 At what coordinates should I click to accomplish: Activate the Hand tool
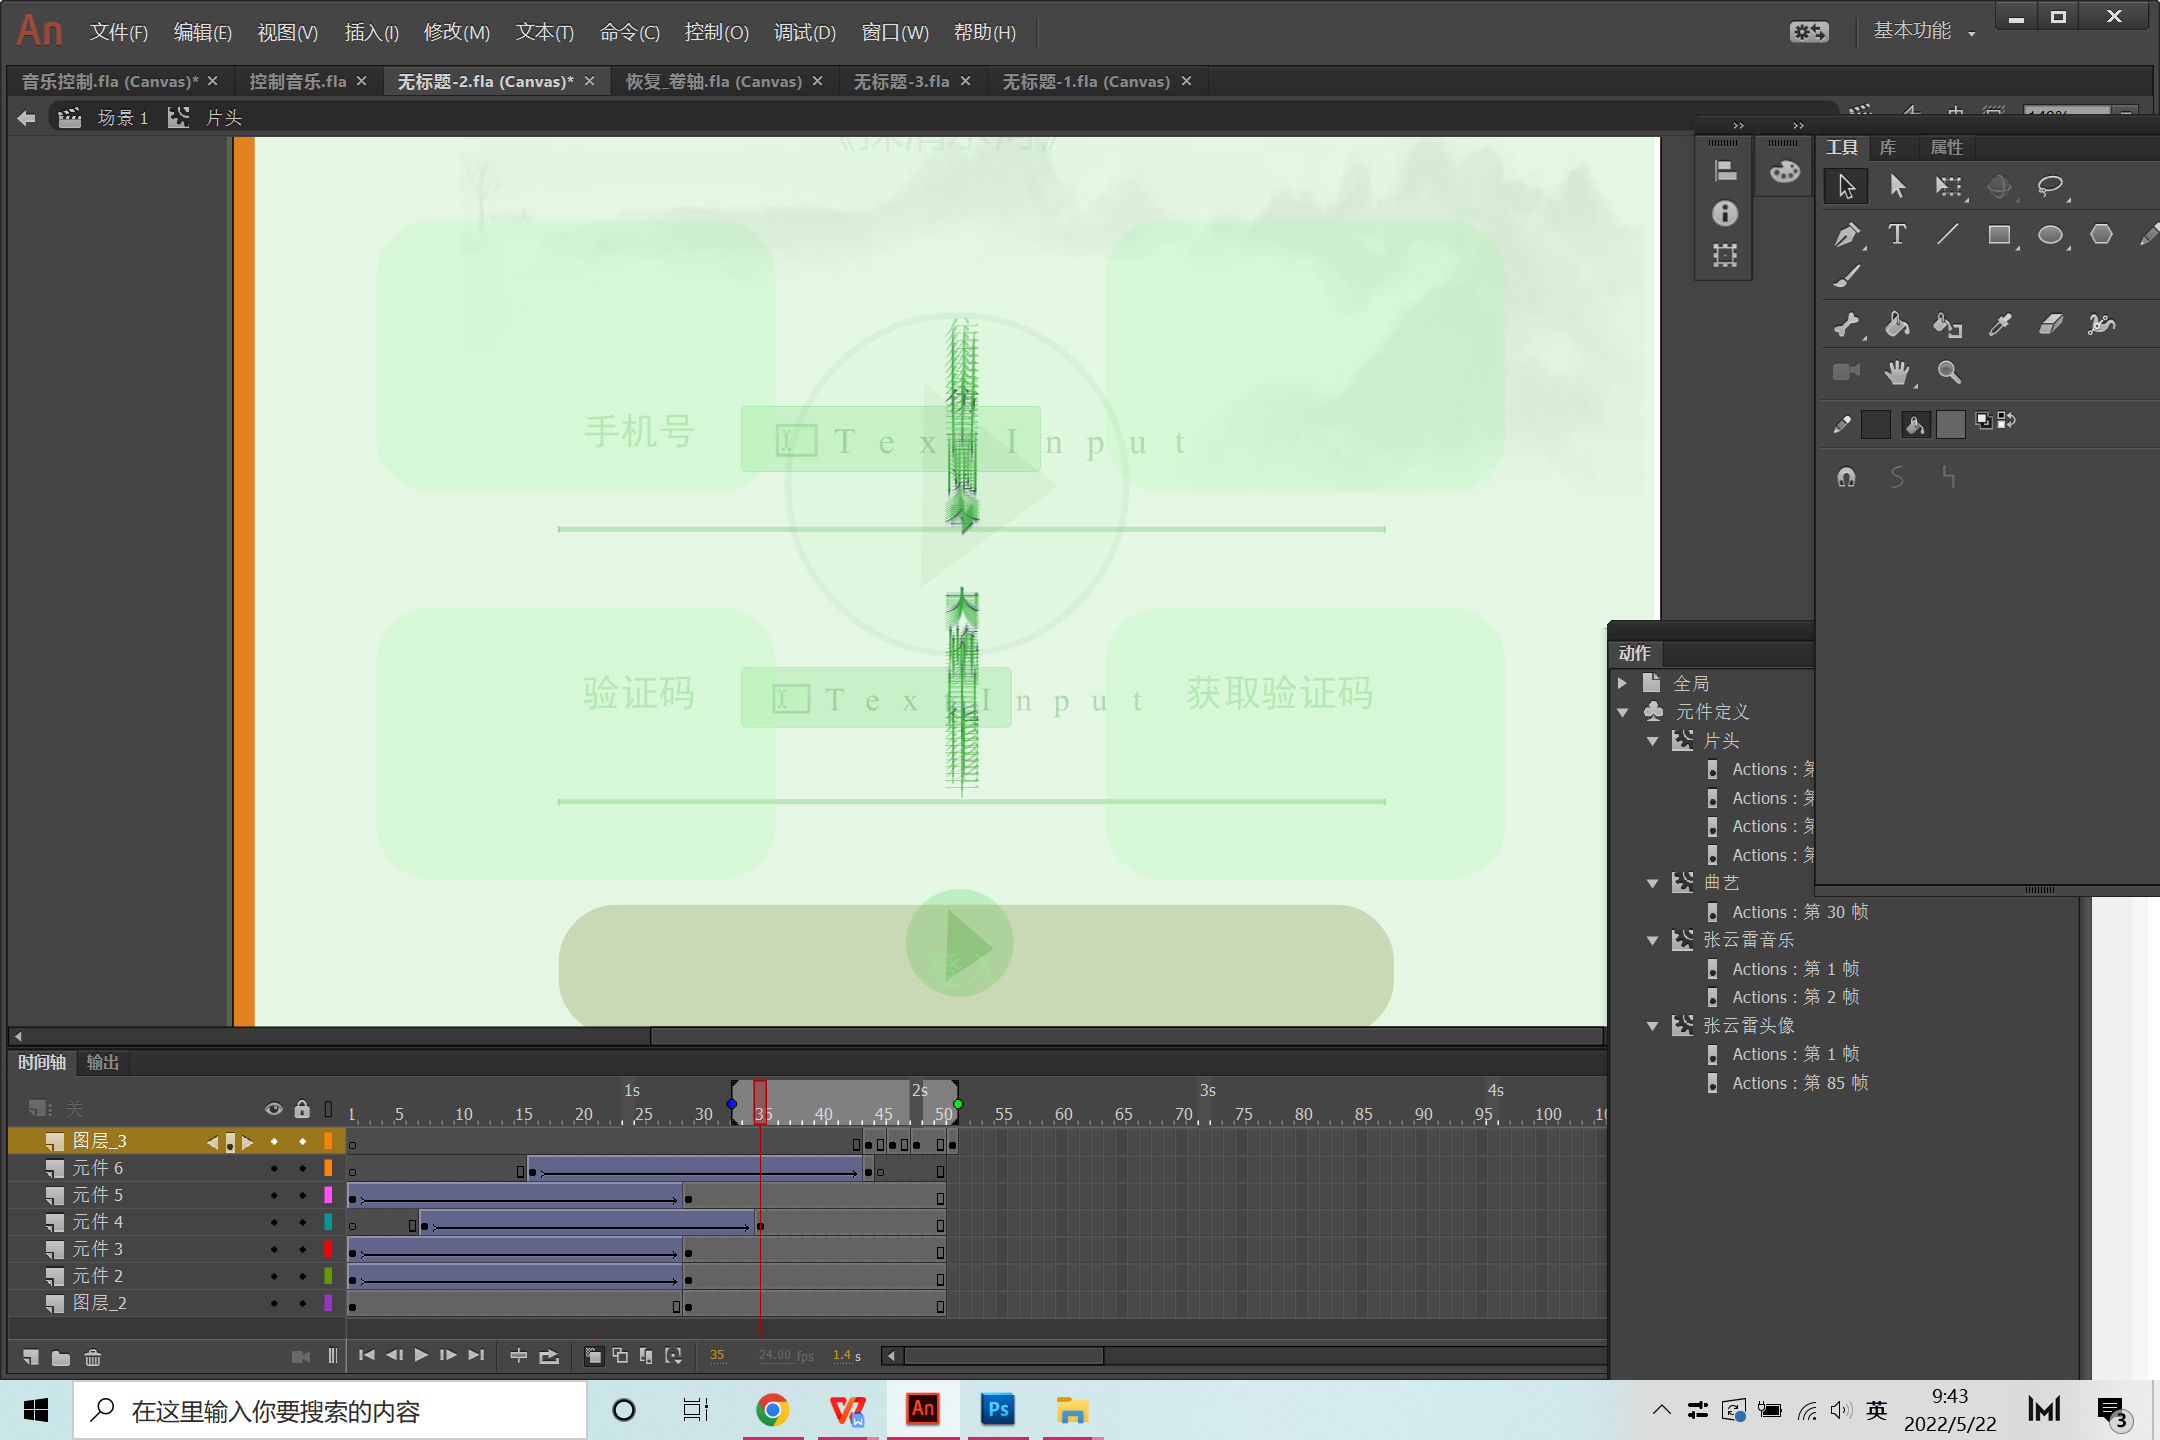pyautogui.click(x=1897, y=373)
